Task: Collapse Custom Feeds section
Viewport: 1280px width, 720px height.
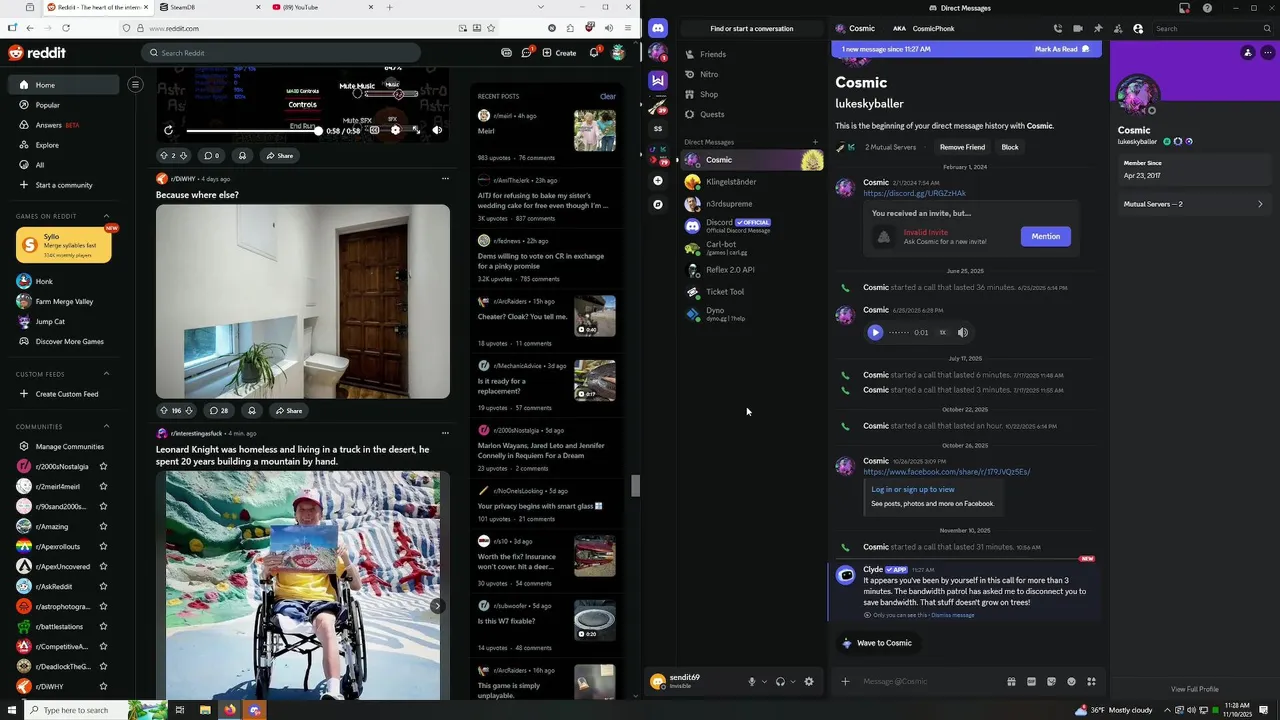Action: tap(106, 374)
